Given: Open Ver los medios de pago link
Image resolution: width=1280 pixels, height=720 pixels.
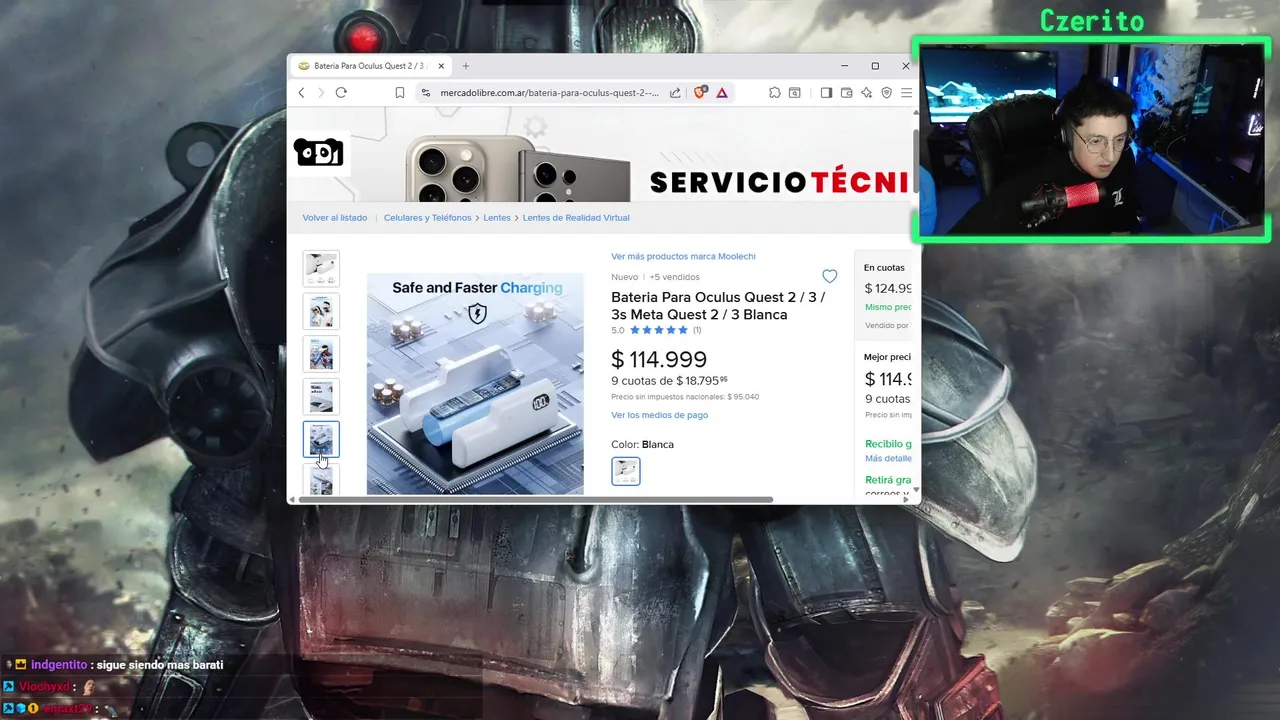Looking at the screenshot, I should 659,415.
